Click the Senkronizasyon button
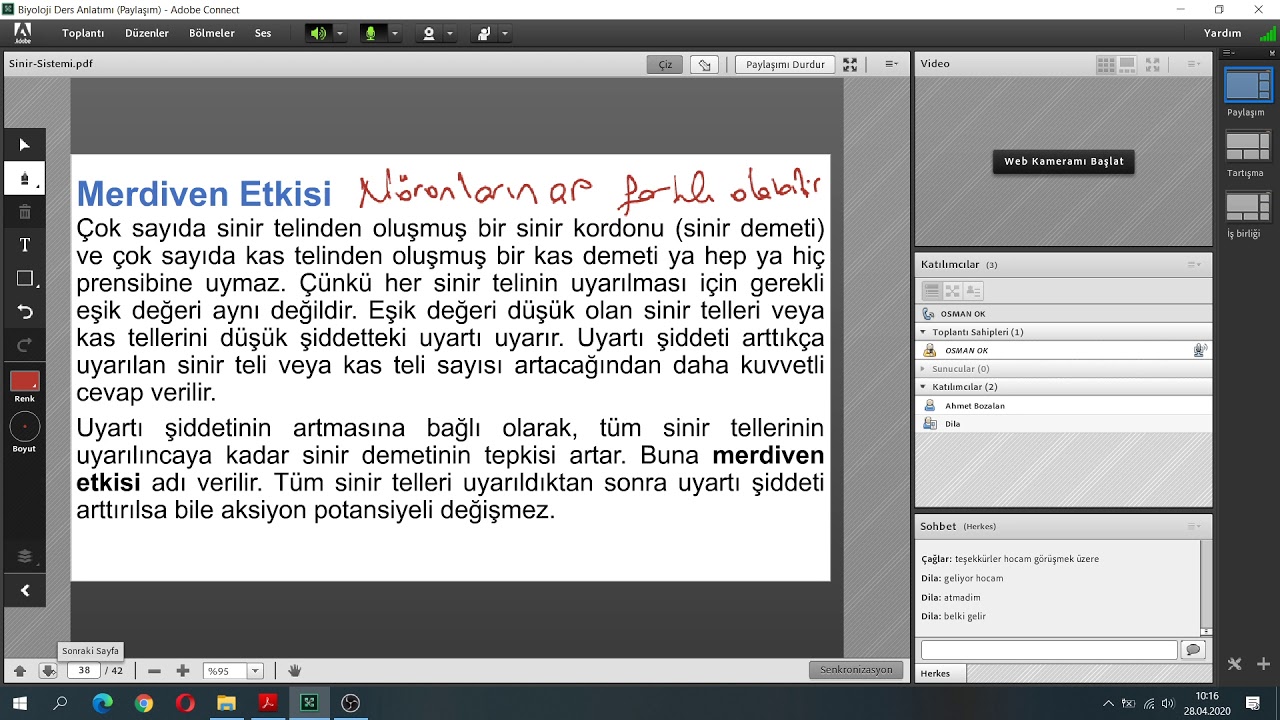This screenshot has width=1280, height=720. 856,670
